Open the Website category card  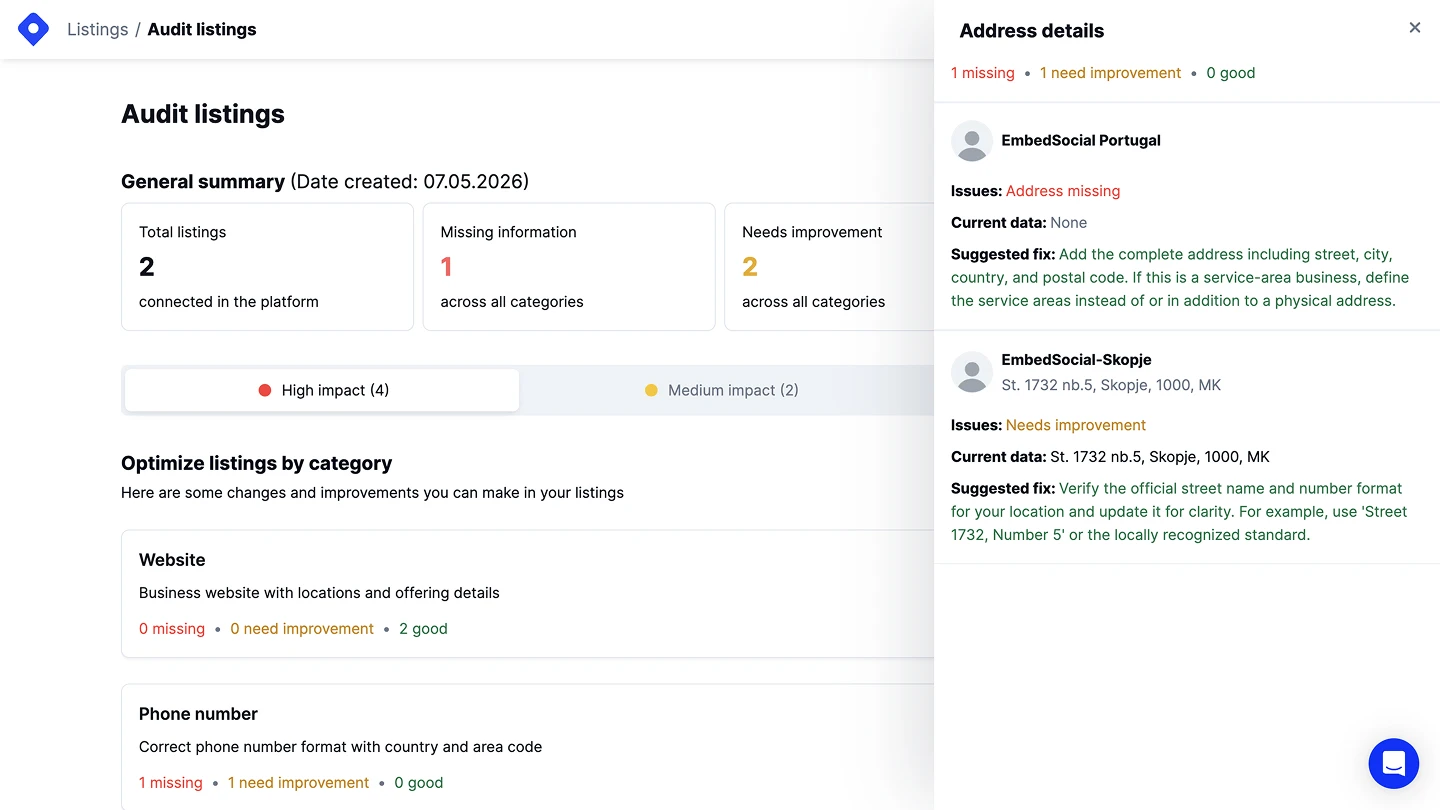point(528,594)
